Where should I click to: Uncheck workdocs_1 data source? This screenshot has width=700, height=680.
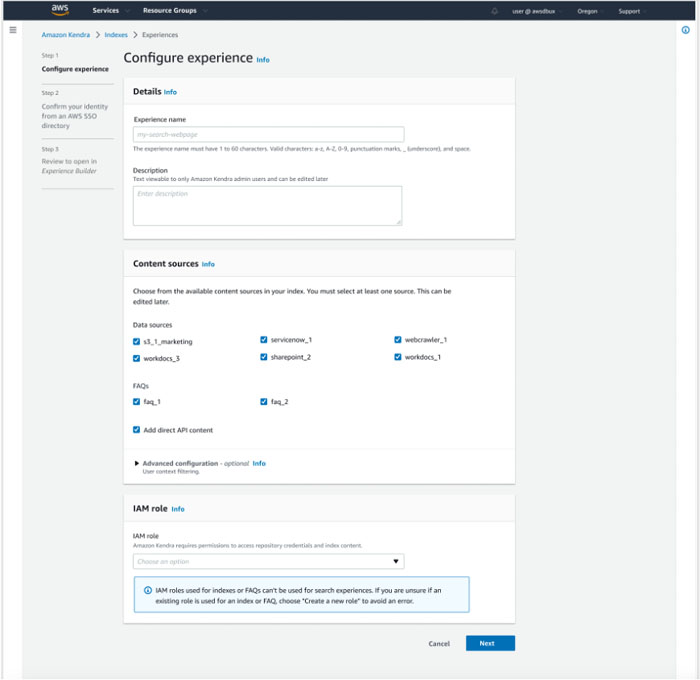(x=398, y=357)
